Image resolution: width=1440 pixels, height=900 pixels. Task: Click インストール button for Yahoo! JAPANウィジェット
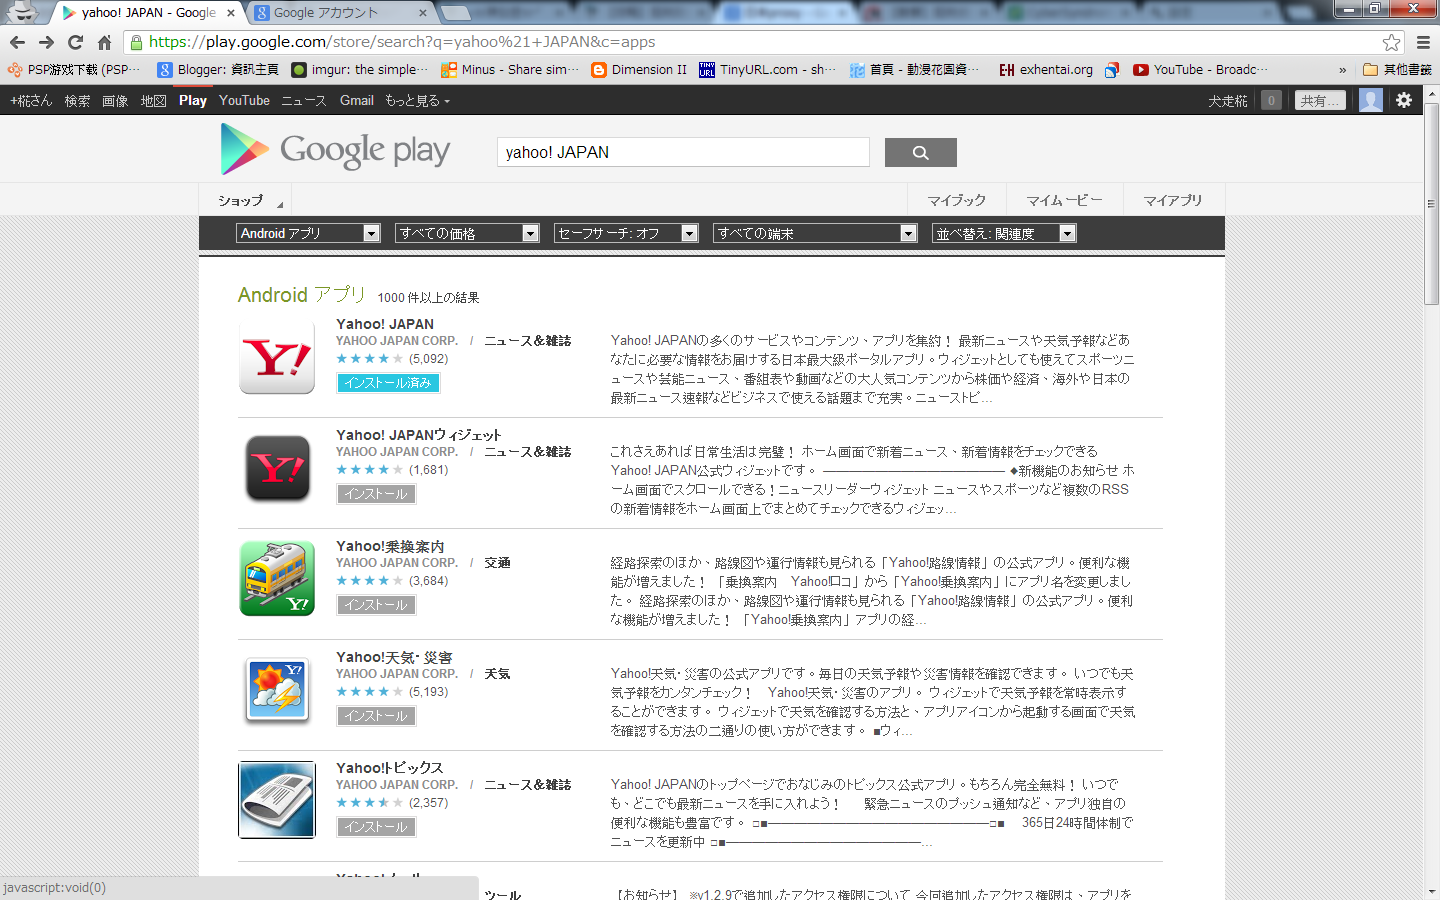click(376, 494)
